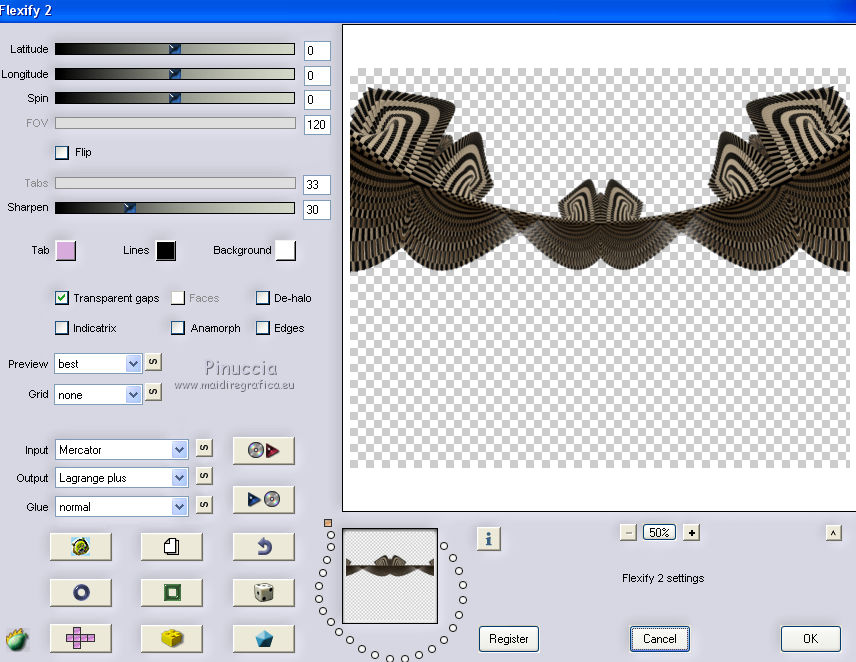Click the orange square above preset dots

(328, 523)
